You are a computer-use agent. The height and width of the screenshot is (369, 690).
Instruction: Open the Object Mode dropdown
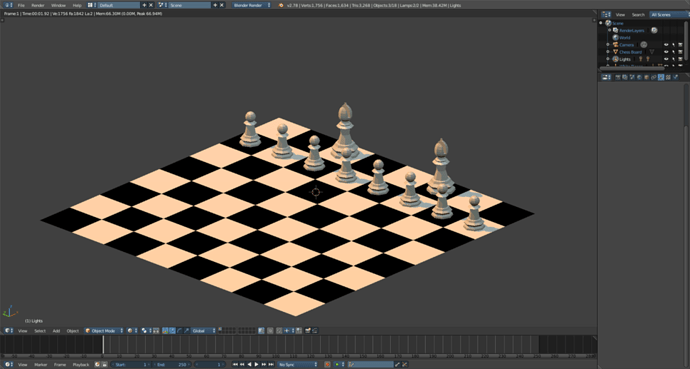(x=104, y=331)
